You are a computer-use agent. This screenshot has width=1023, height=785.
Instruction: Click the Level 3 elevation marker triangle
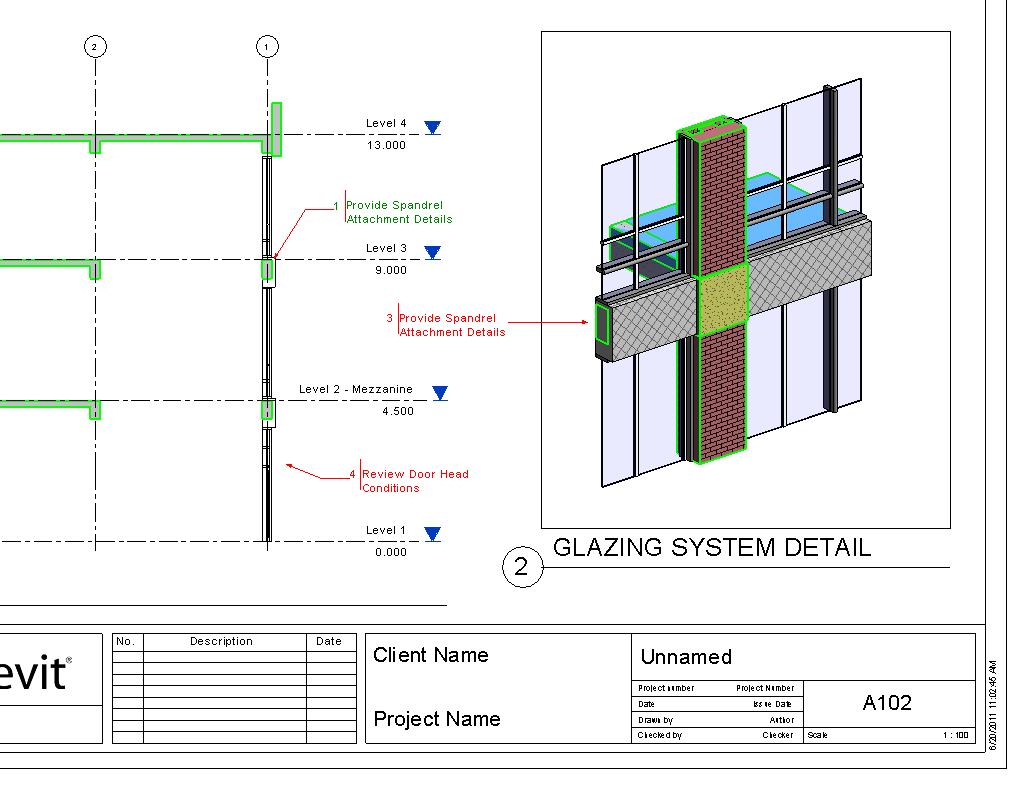pos(431,252)
